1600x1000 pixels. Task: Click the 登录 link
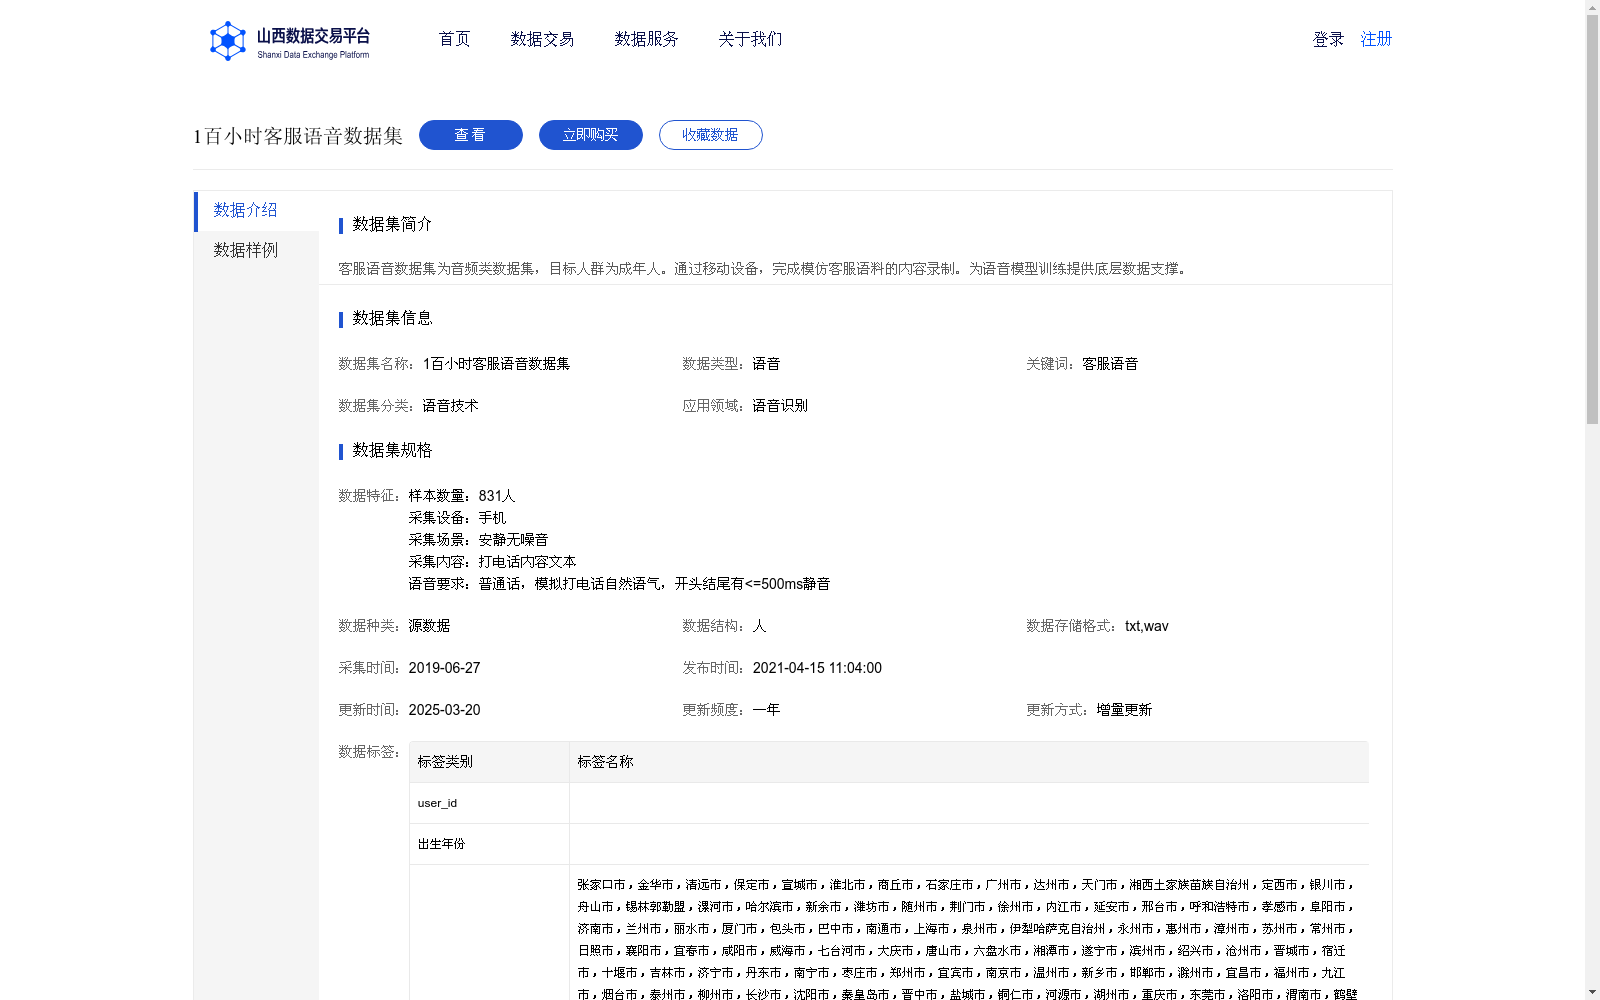click(1327, 39)
